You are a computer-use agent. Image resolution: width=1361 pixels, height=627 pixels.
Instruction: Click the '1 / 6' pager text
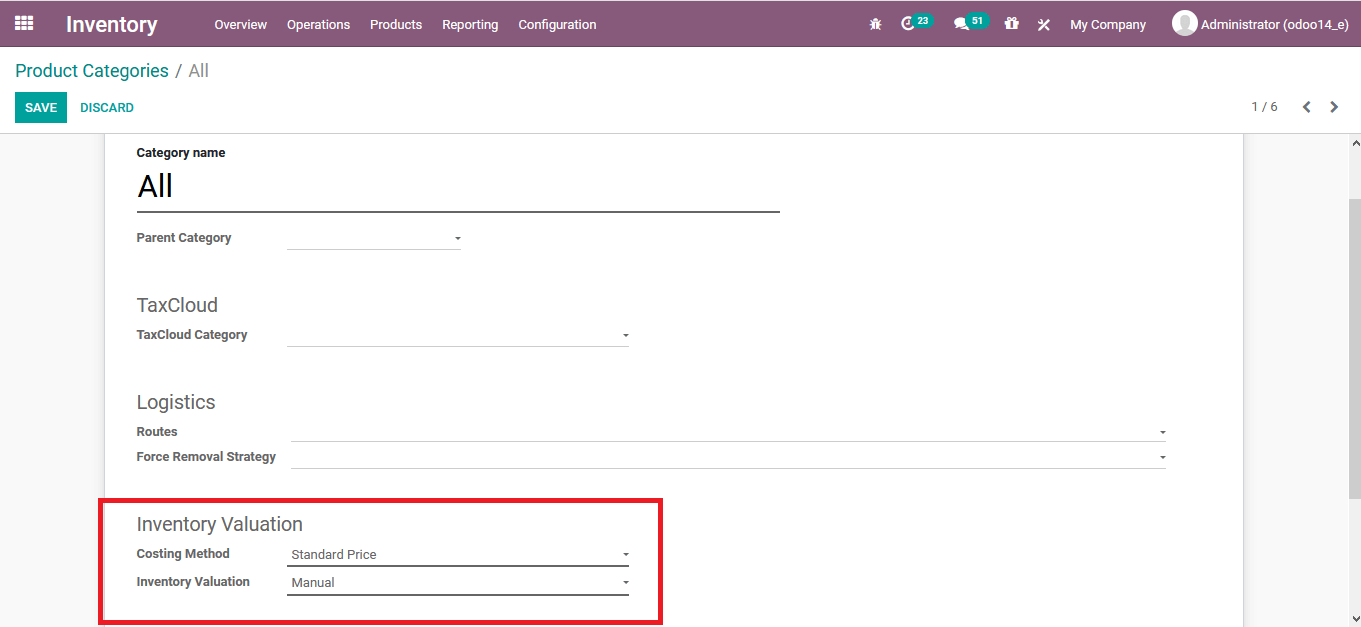1264,107
